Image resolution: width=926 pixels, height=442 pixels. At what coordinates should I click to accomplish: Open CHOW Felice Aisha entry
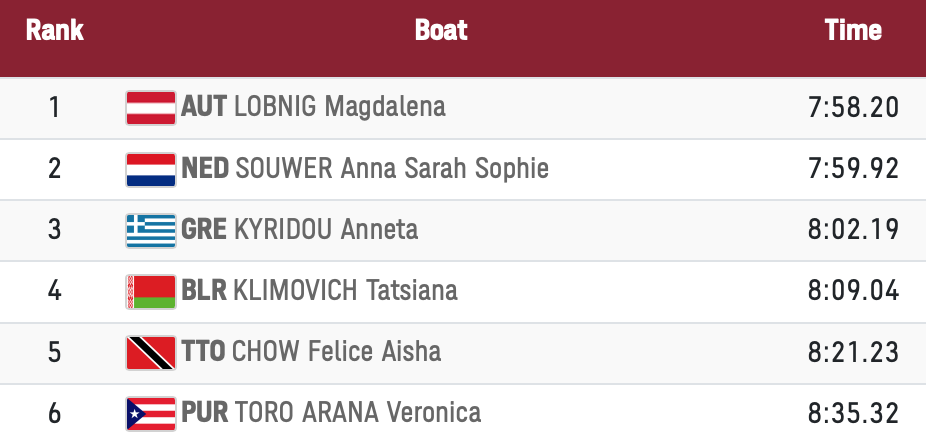click(x=336, y=352)
